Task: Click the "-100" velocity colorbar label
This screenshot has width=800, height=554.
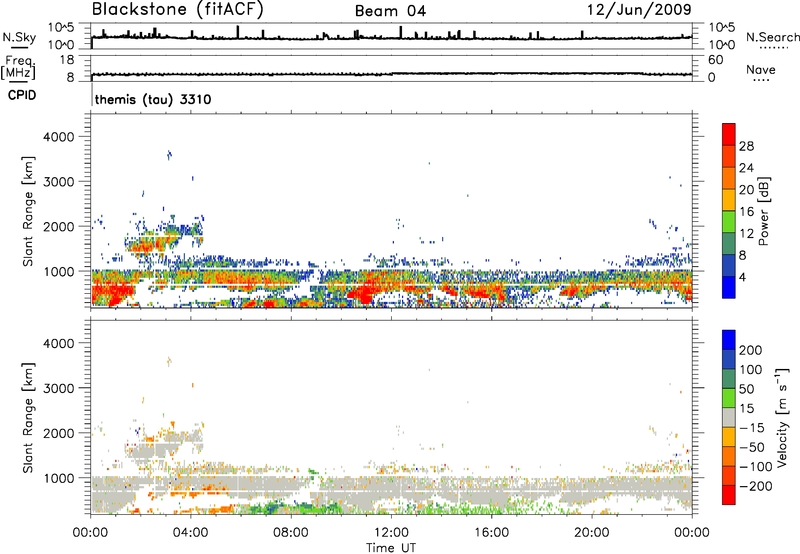Action: click(x=755, y=467)
